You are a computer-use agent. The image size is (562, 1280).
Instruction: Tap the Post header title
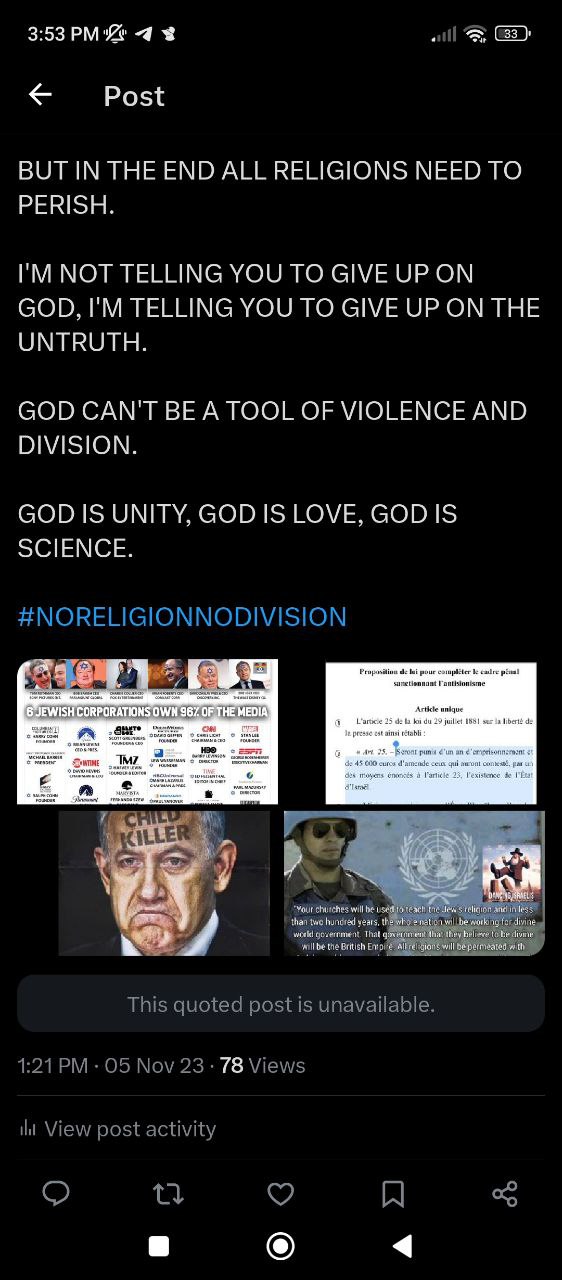click(x=134, y=96)
